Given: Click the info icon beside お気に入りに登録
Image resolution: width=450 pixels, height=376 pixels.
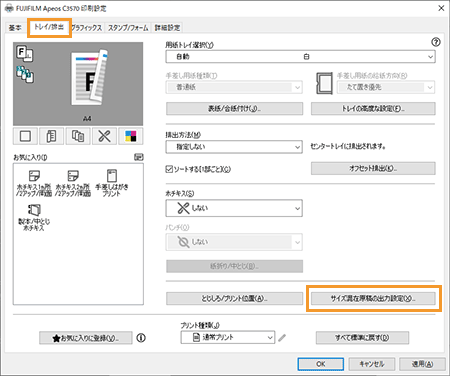Looking at the screenshot, I should coord(141,338).
